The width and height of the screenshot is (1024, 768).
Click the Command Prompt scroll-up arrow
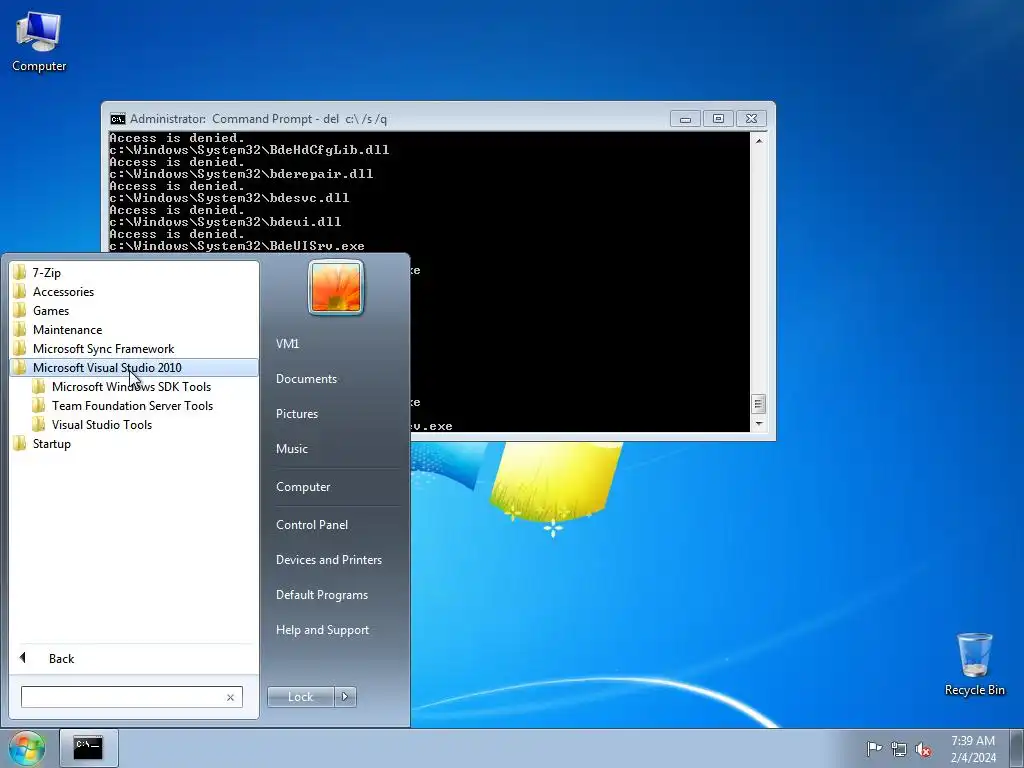(758, 140)
